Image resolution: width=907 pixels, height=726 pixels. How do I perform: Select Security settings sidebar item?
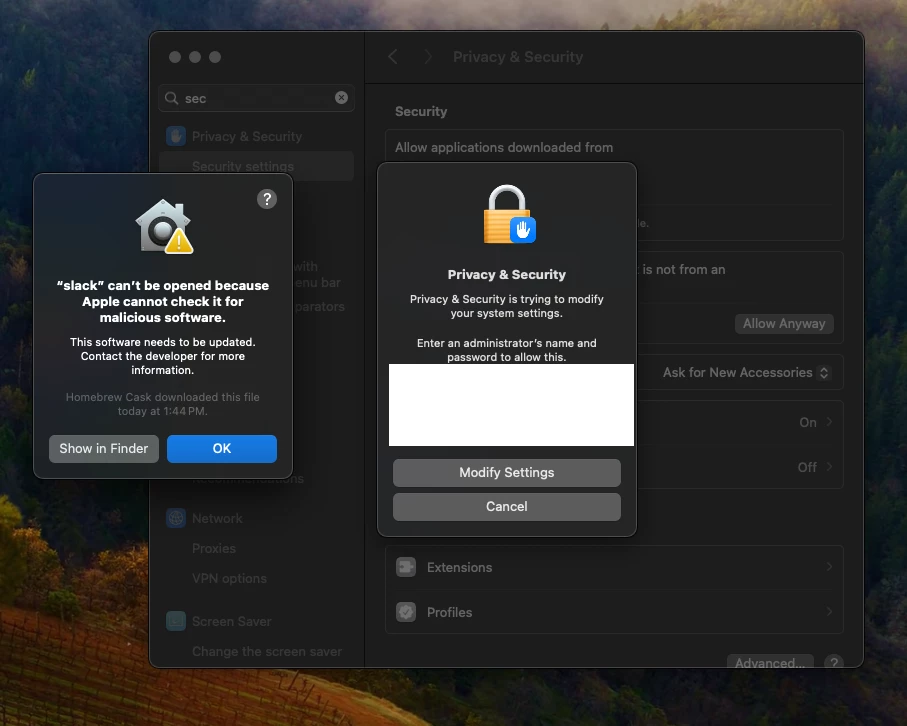click(256, 166)
